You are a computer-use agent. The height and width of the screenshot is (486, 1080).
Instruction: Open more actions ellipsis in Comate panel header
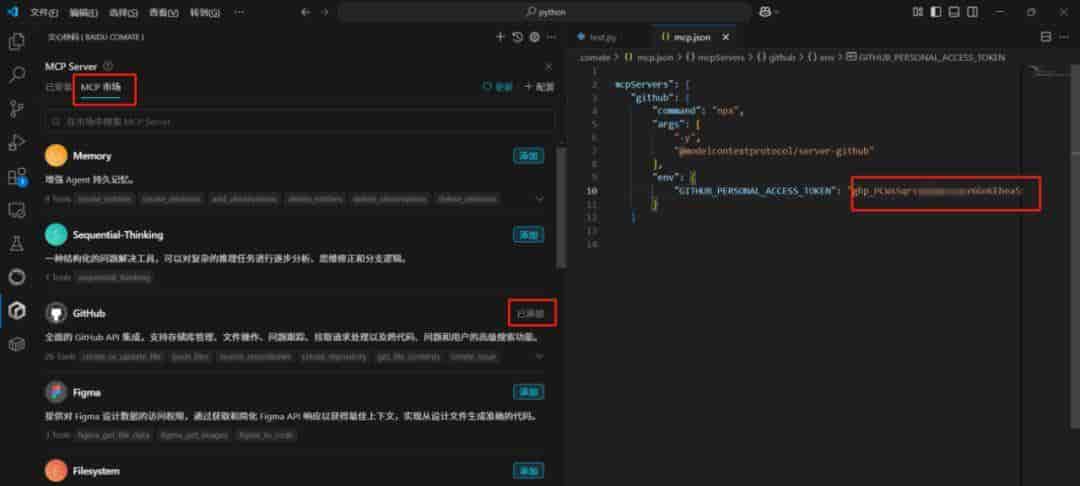(x=550, y=37)
